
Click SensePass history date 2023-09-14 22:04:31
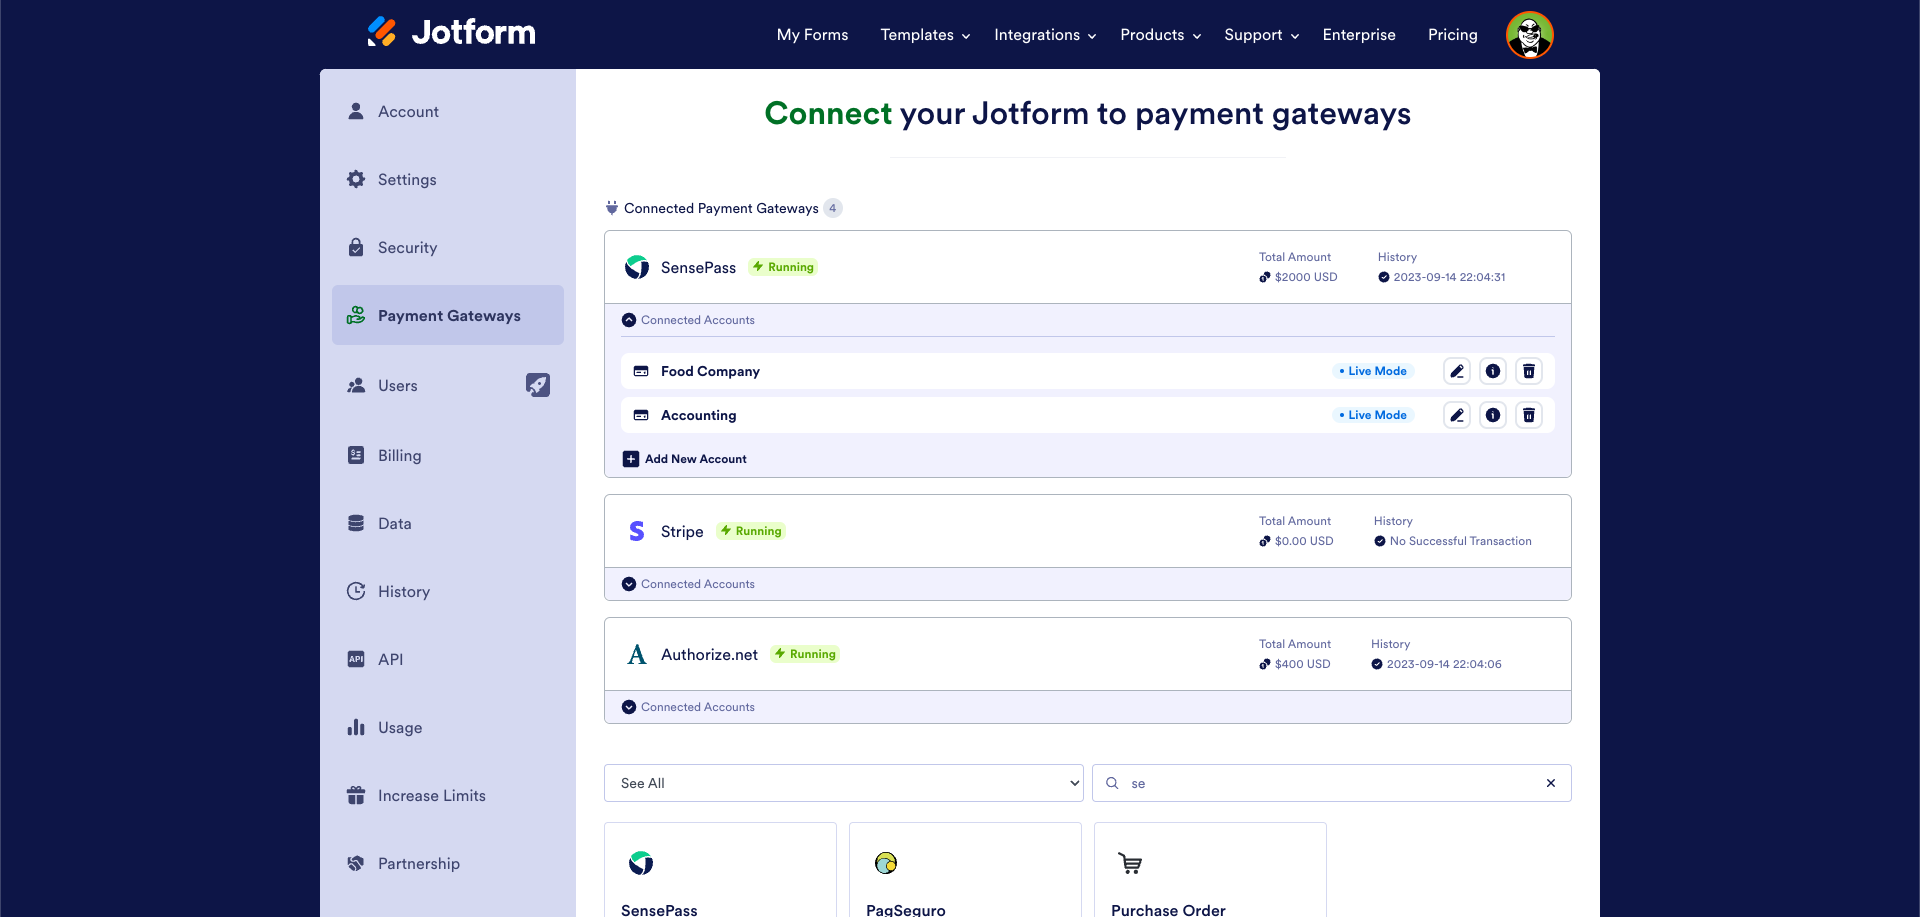[1449, 277]
